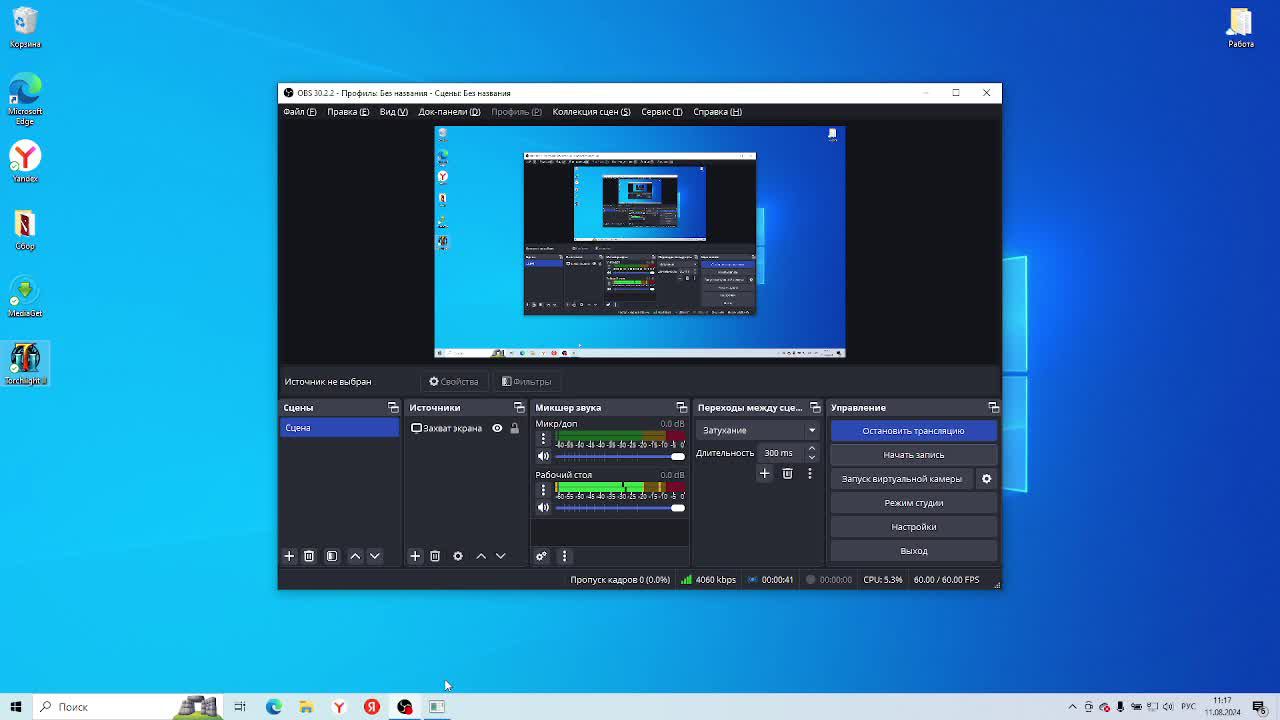Viewport: 1280px width, 720px height.
Task: Undock the Управление panel
Action: [x=993, y=408]
